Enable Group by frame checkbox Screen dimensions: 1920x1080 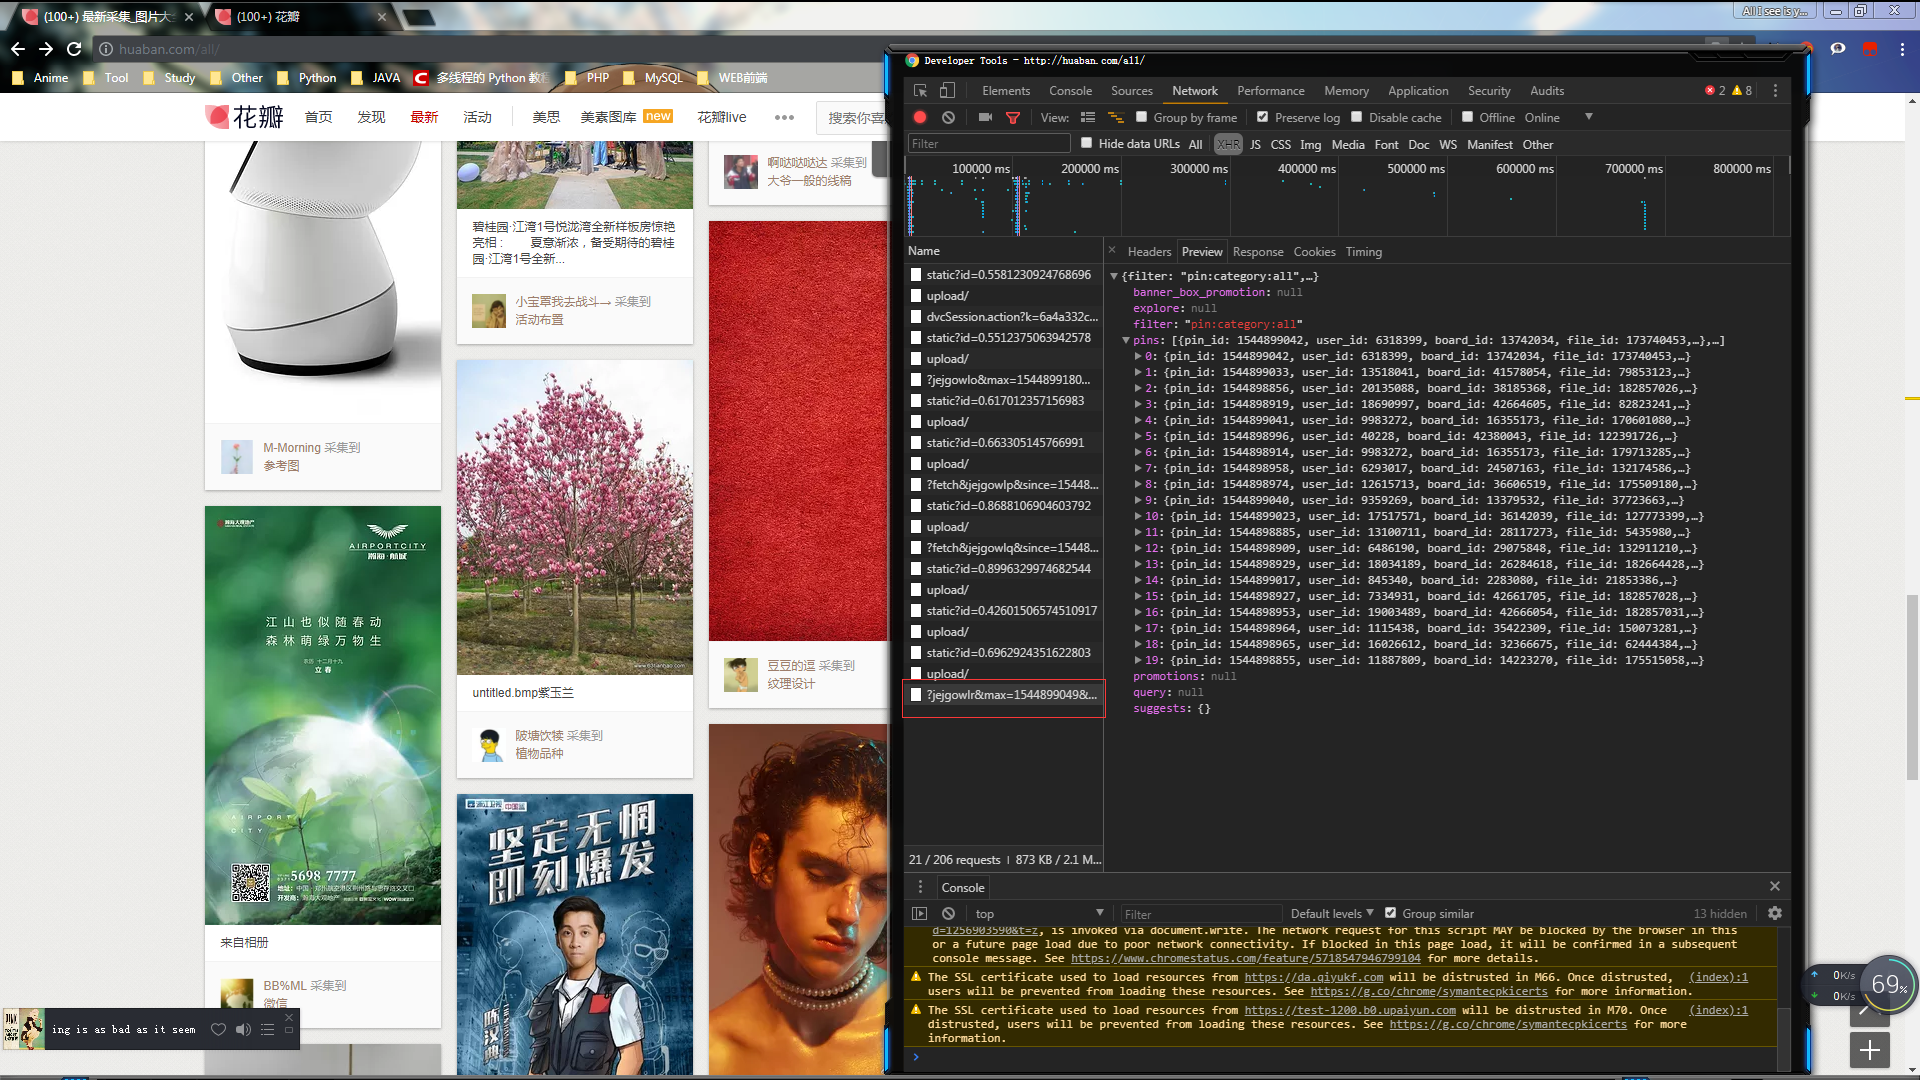pos(1141,117)
